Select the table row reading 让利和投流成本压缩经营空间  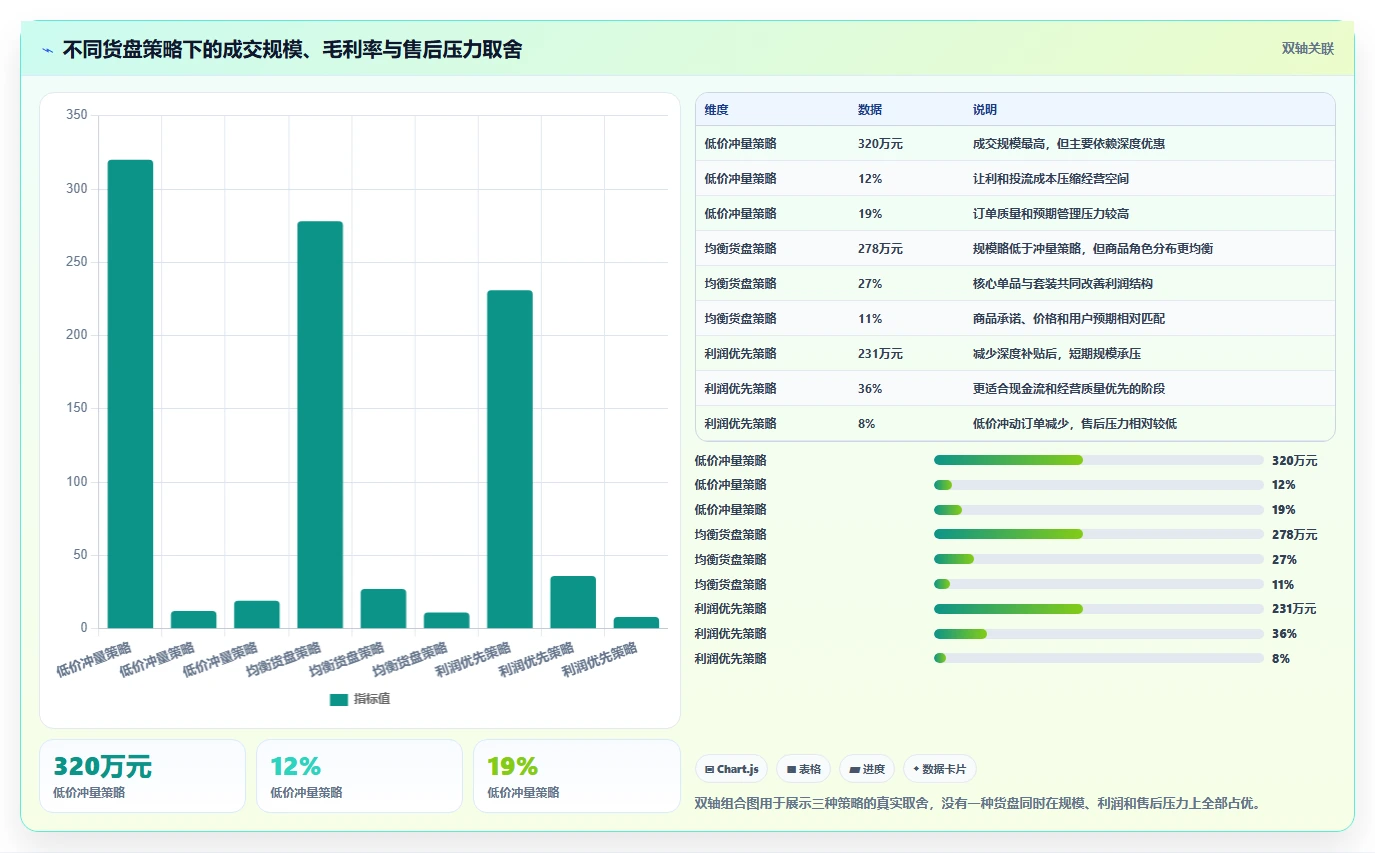point(1015,178)
